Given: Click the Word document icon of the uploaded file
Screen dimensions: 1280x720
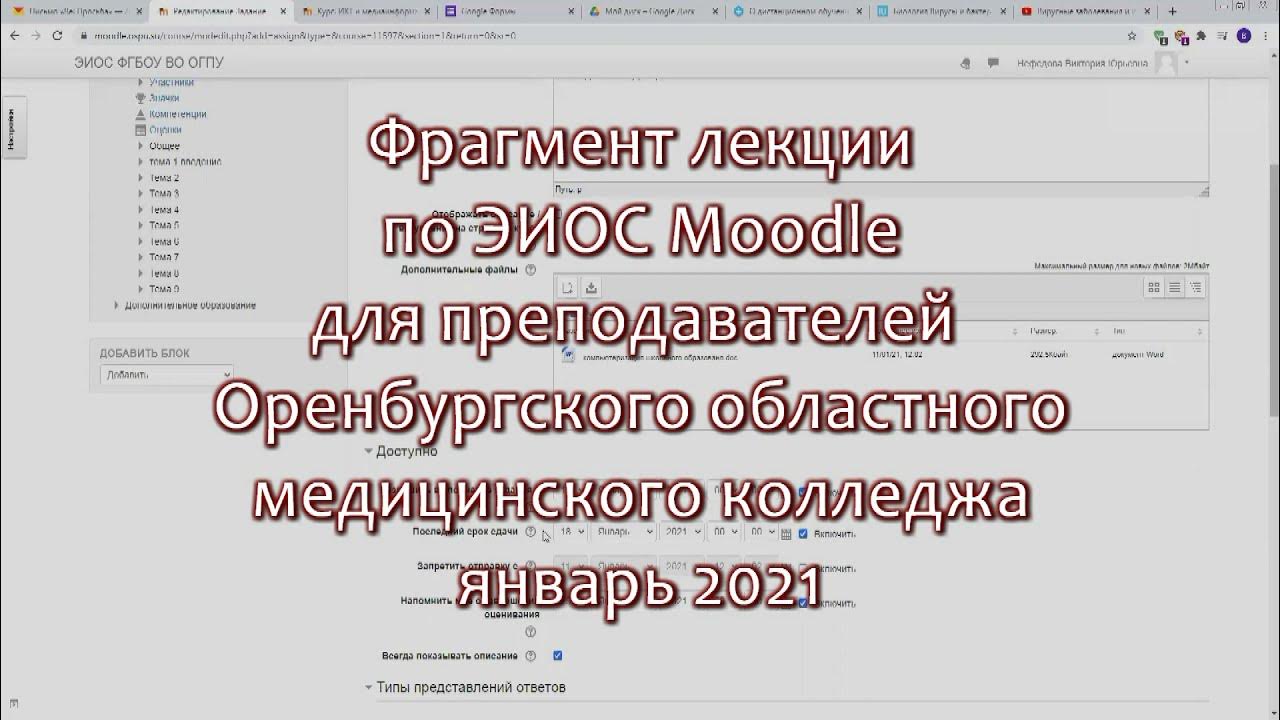Looking at the screenshot, I should [568, 354].
